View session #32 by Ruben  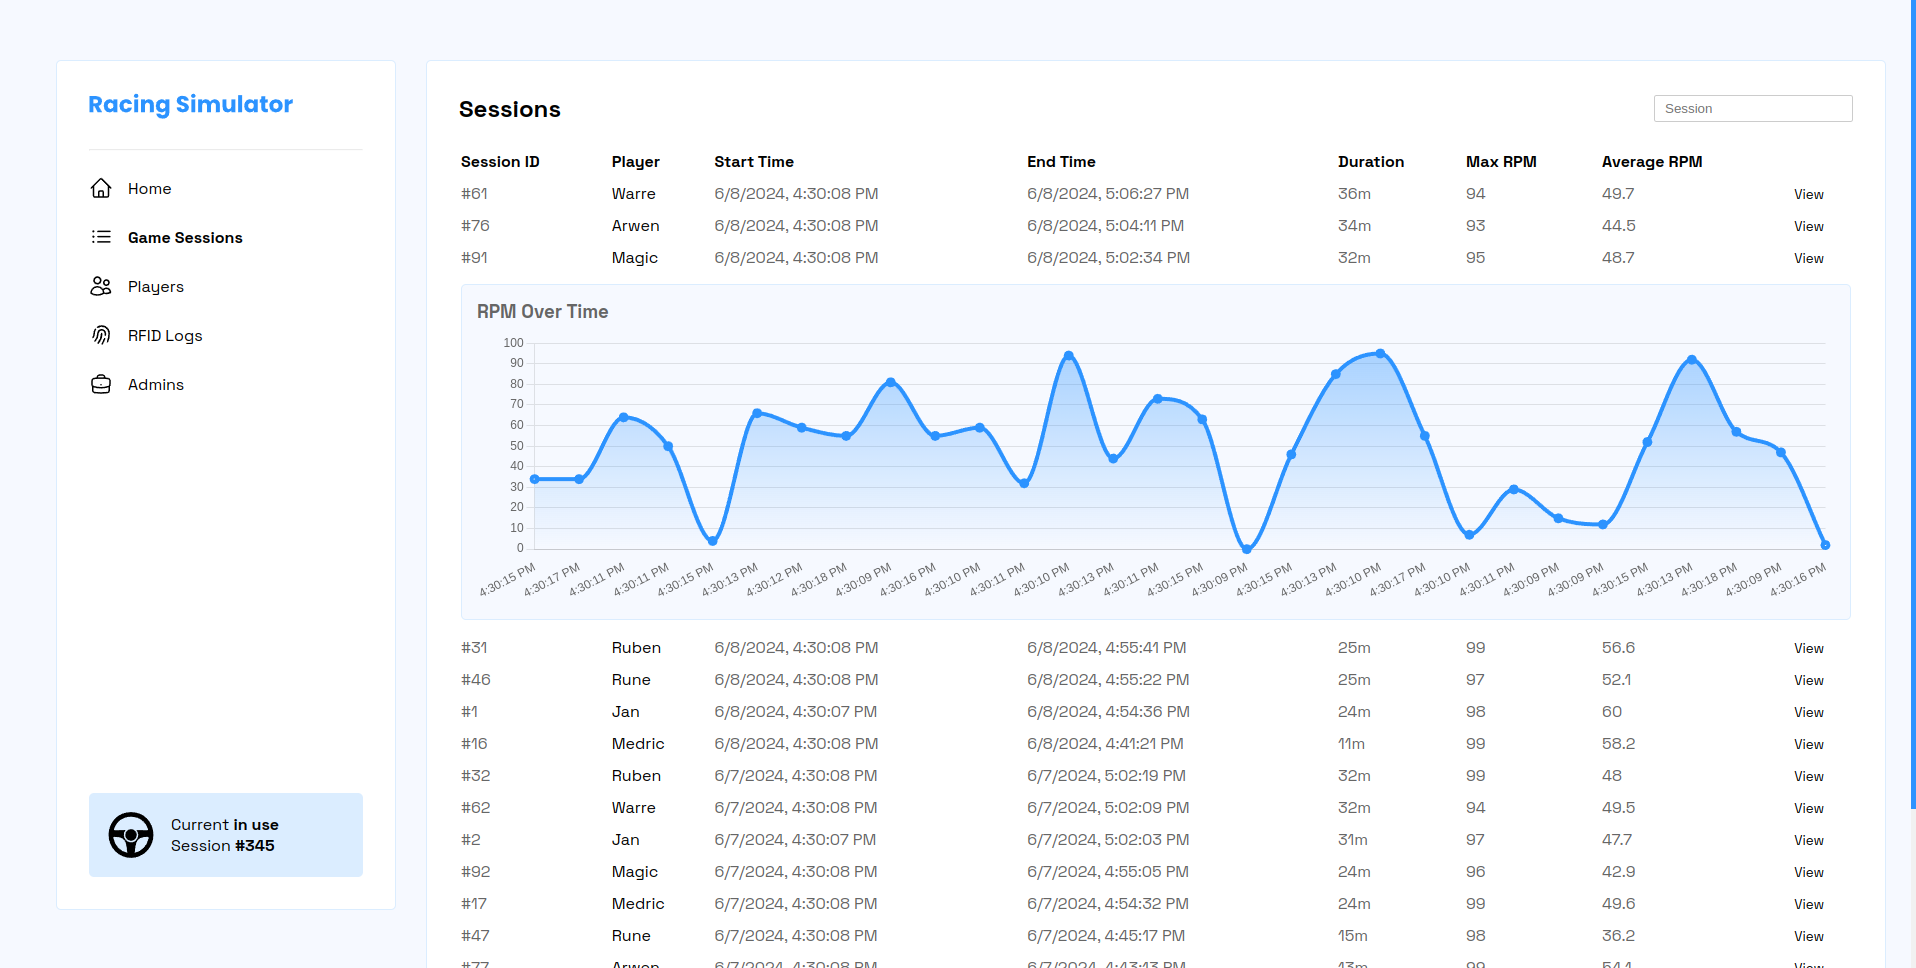1808,776
